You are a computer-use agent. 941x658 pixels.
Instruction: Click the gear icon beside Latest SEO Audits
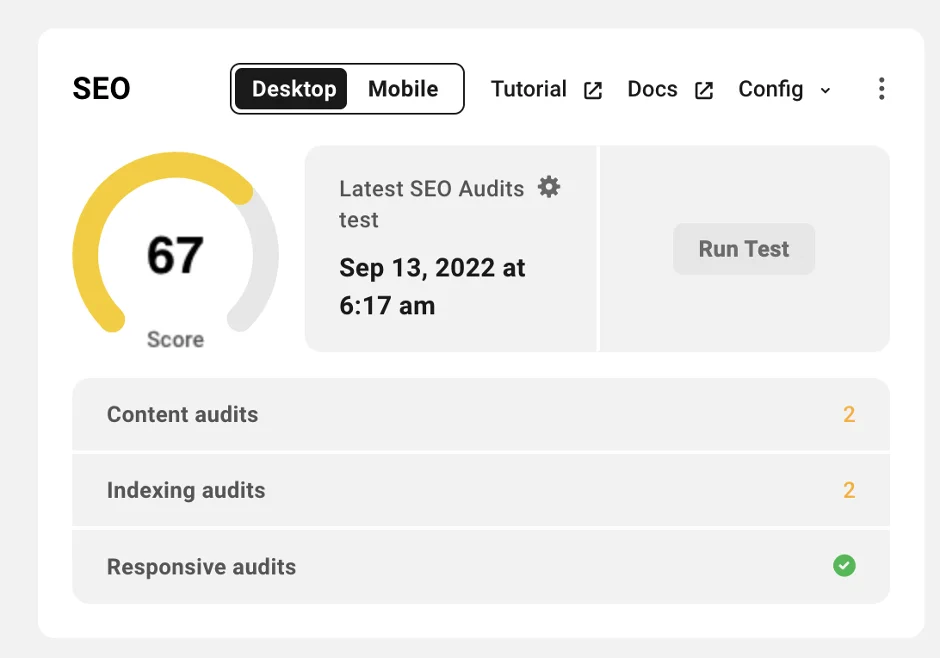point(549,187)
